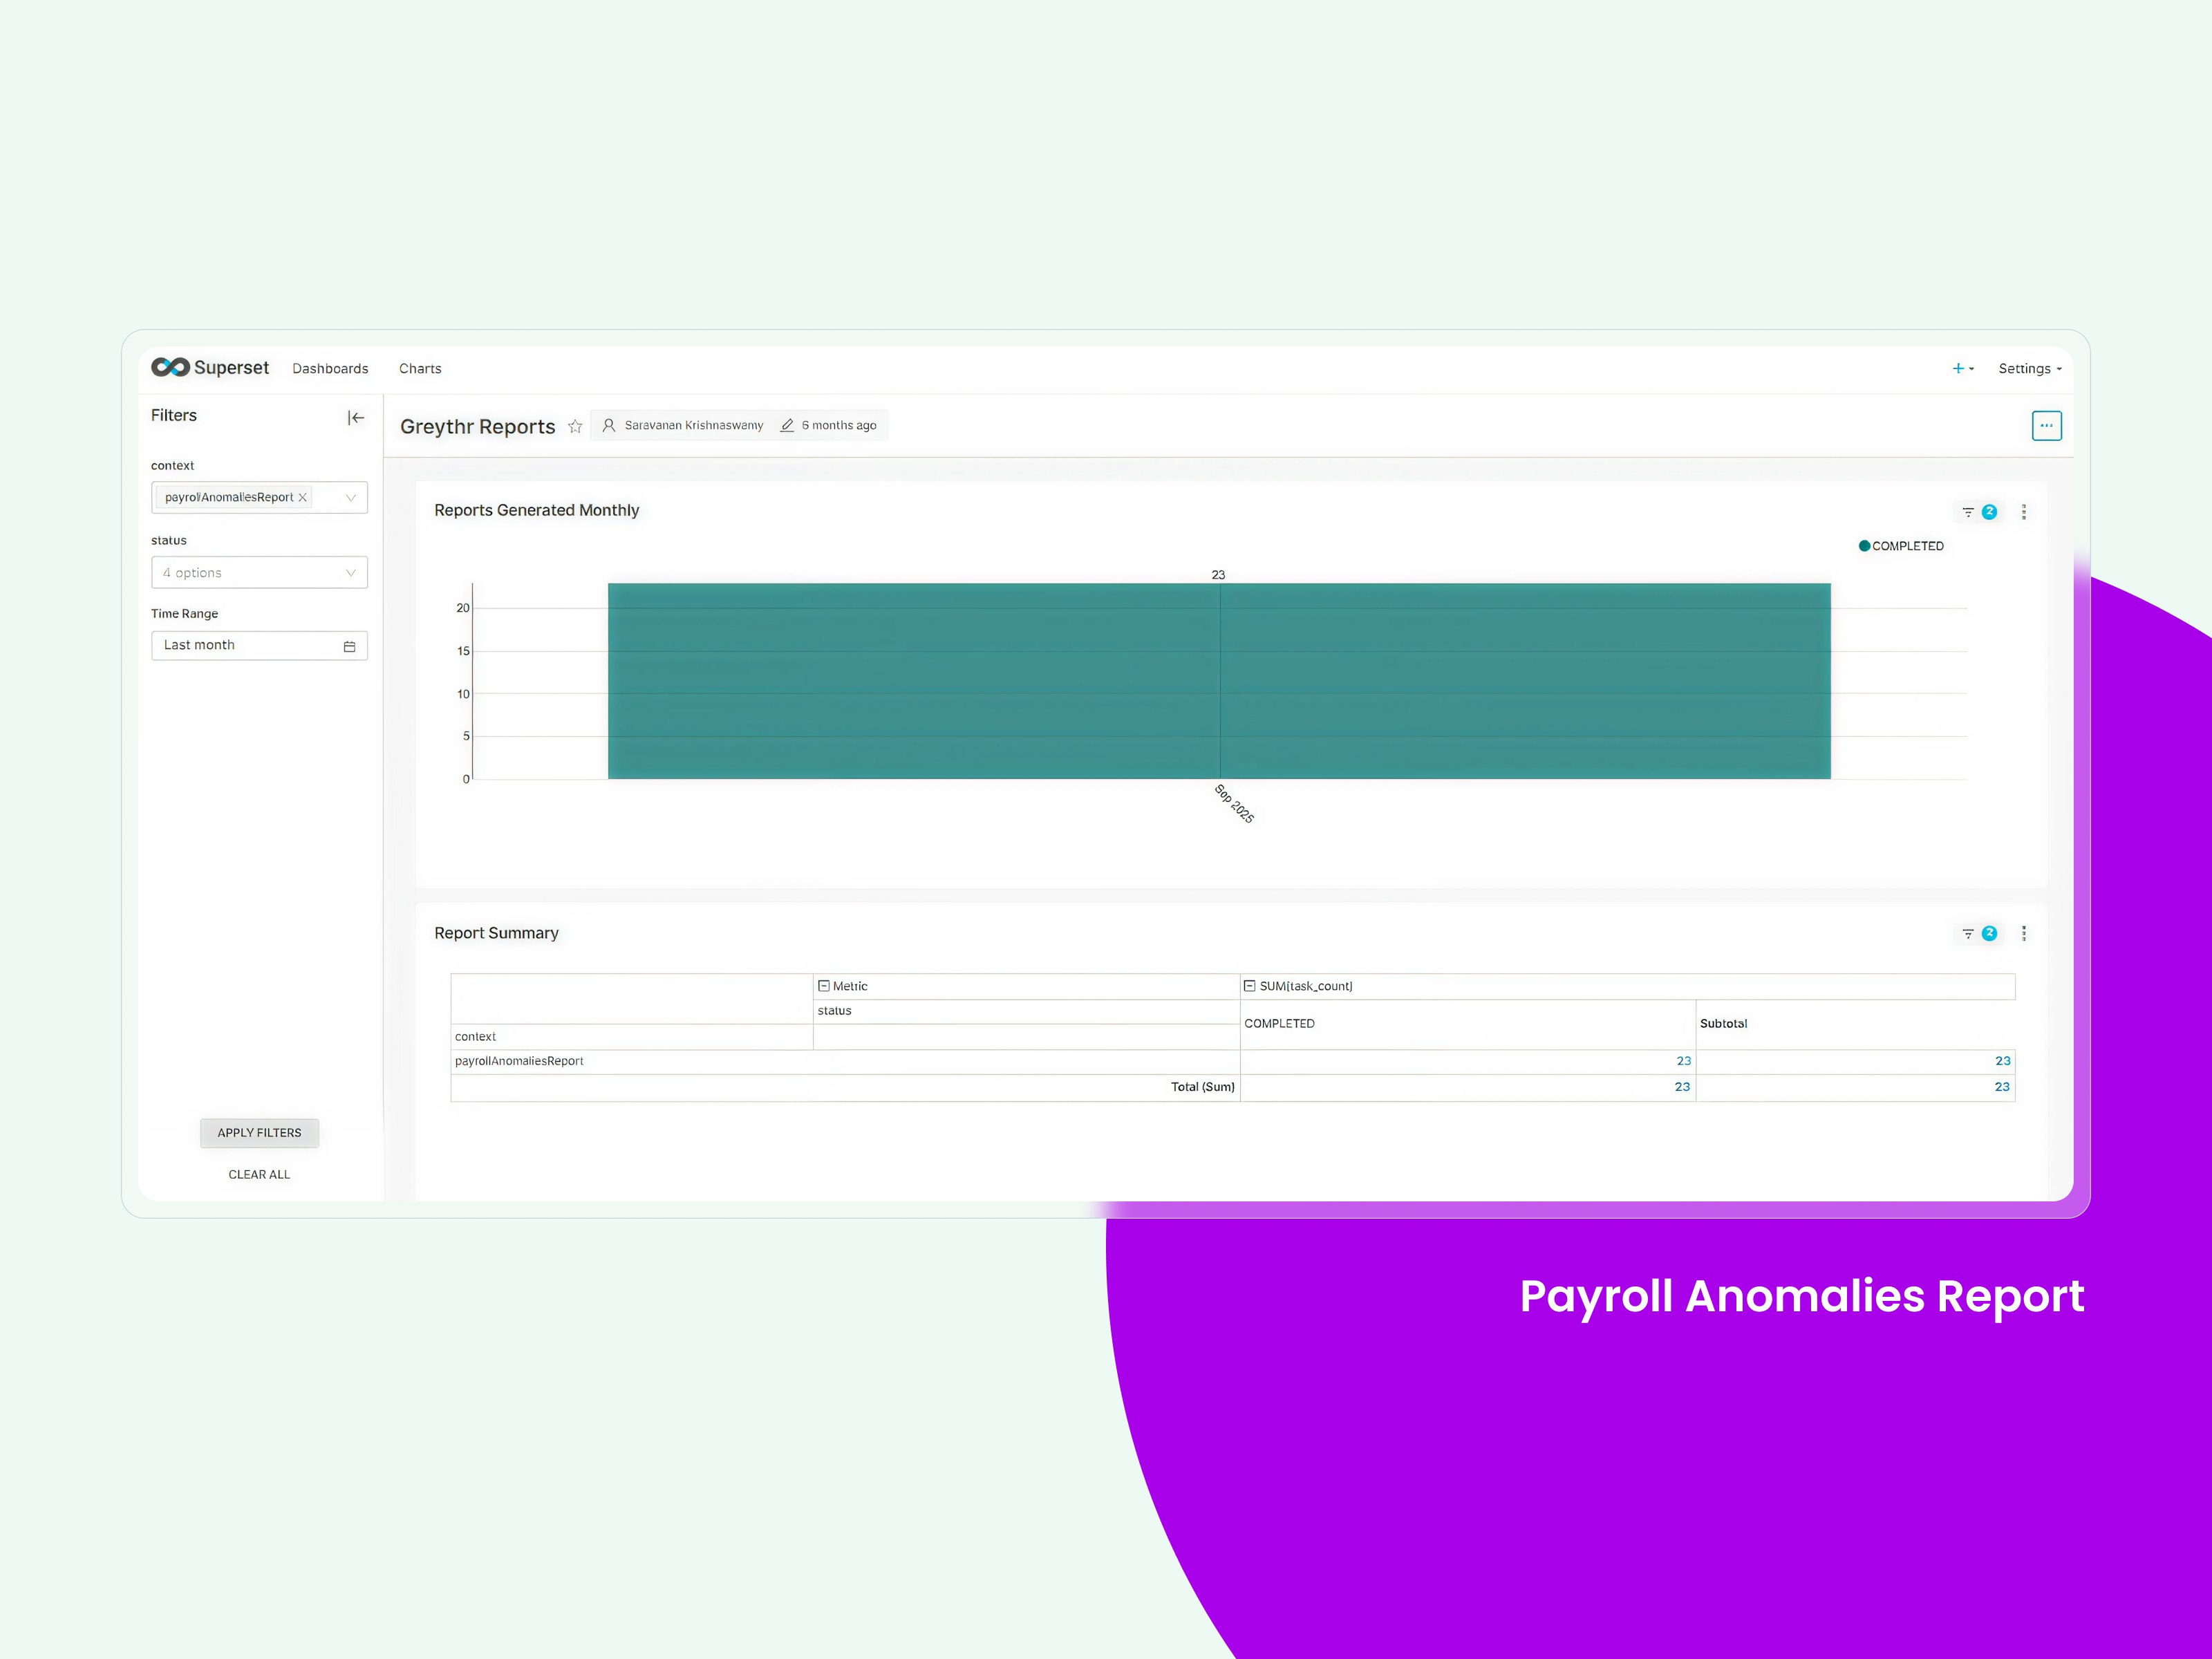This screenshot has height=1659, width=2212.
Task: Click the Time Range calendar icon
Action: tap(349, 647)
